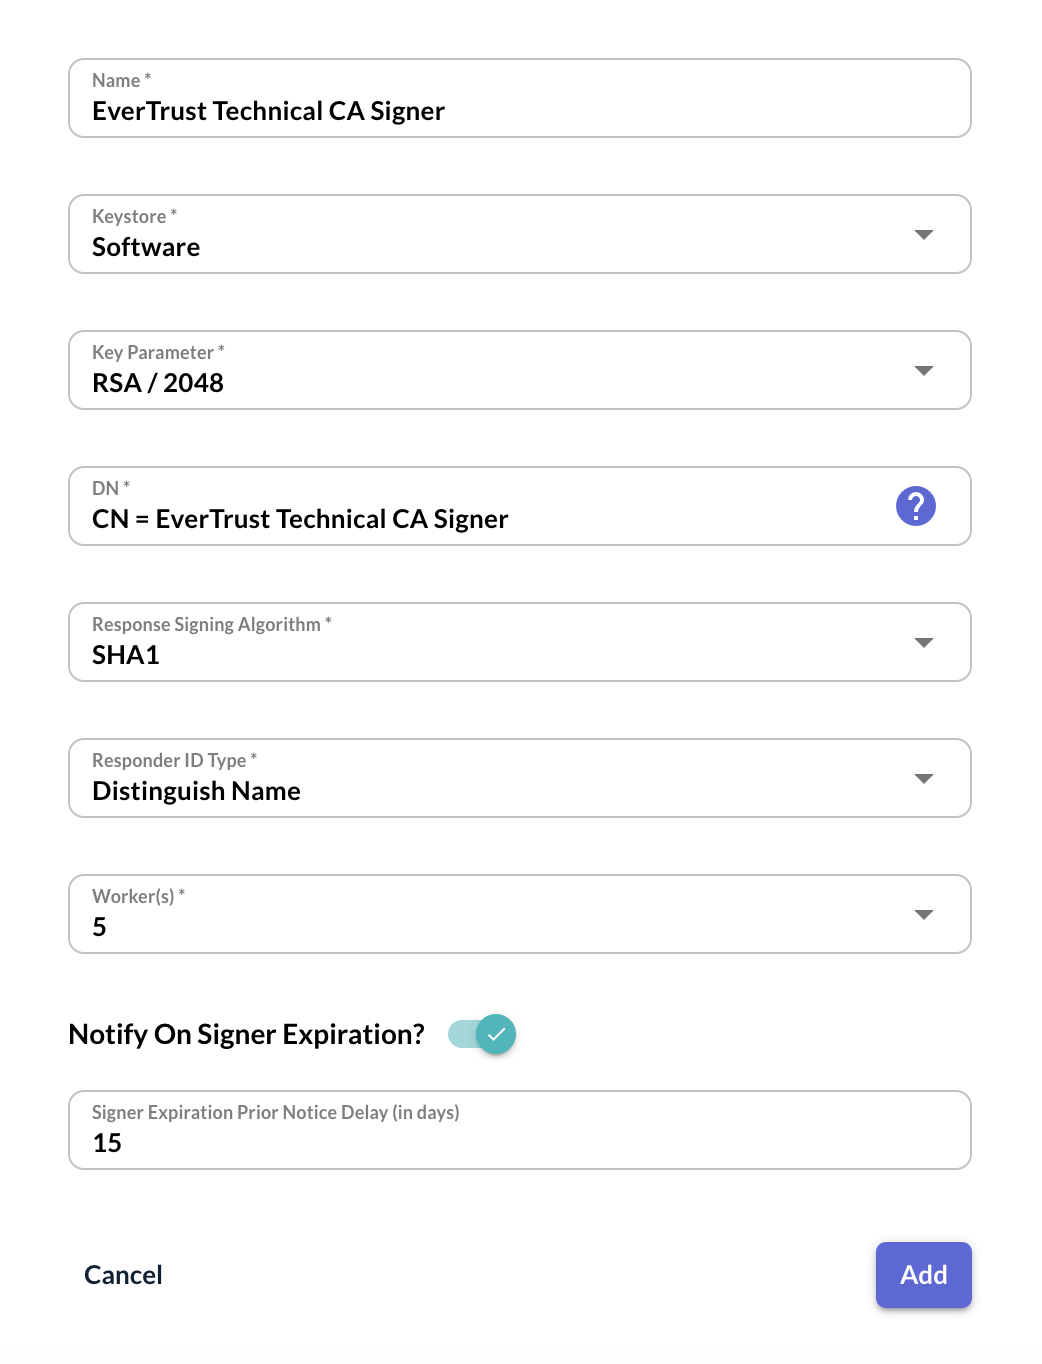
Task: Click Cancel to dismiss the form
Action: click(x=122, y=1275)
